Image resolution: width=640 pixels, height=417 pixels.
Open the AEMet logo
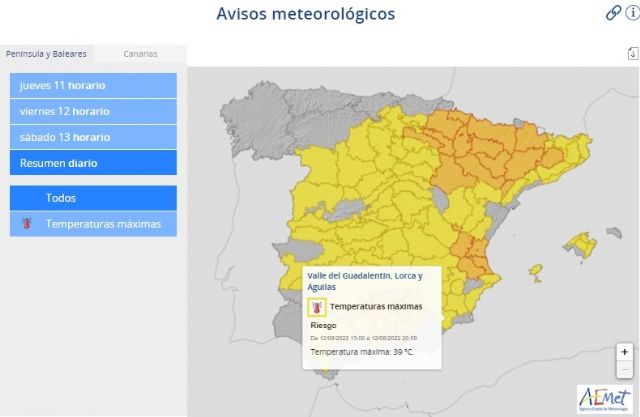pos(604,398)
